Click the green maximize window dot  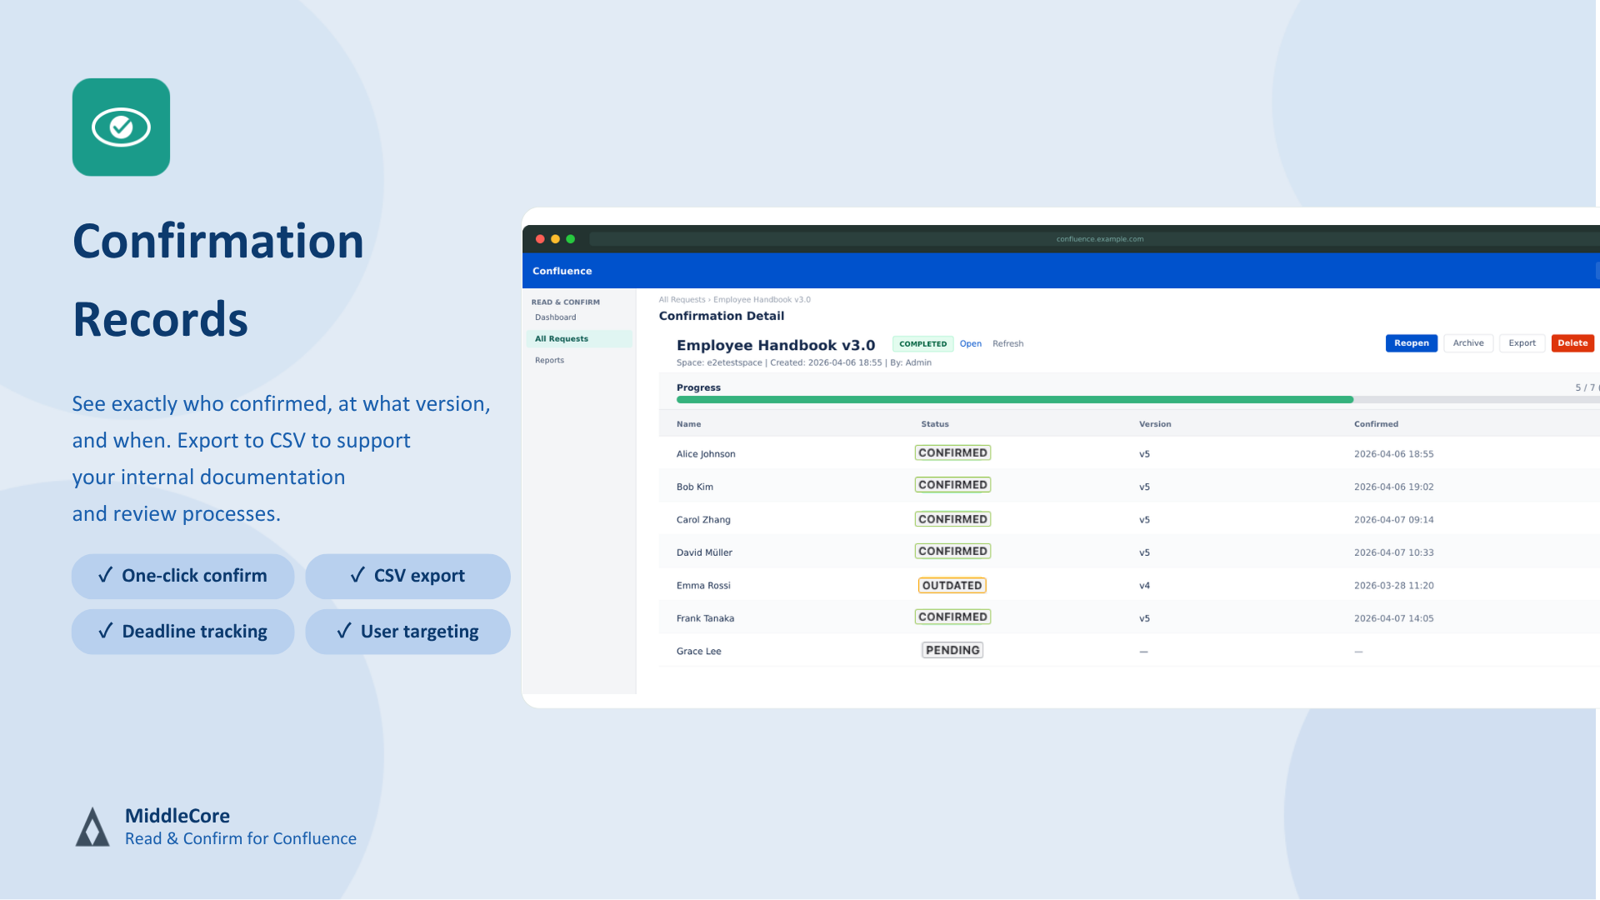coord(570,239)
